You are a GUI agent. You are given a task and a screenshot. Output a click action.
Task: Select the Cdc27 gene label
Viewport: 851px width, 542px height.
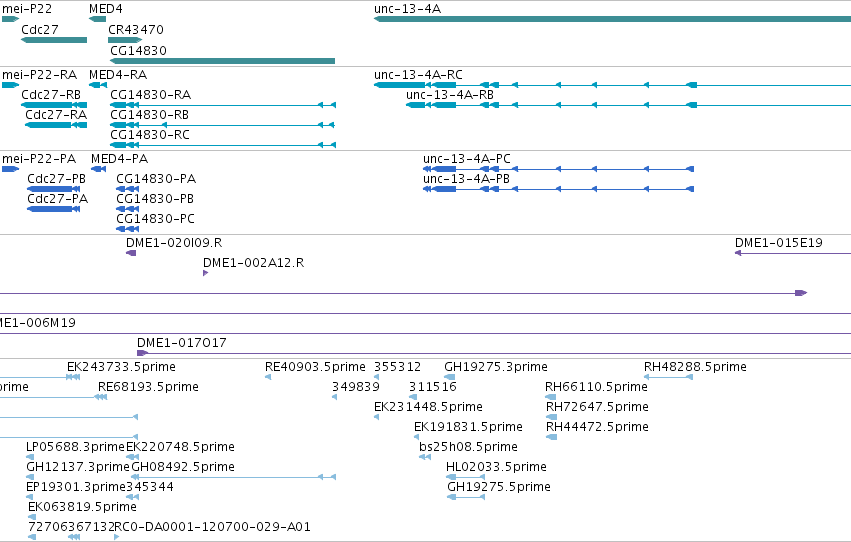coord(40,29)
